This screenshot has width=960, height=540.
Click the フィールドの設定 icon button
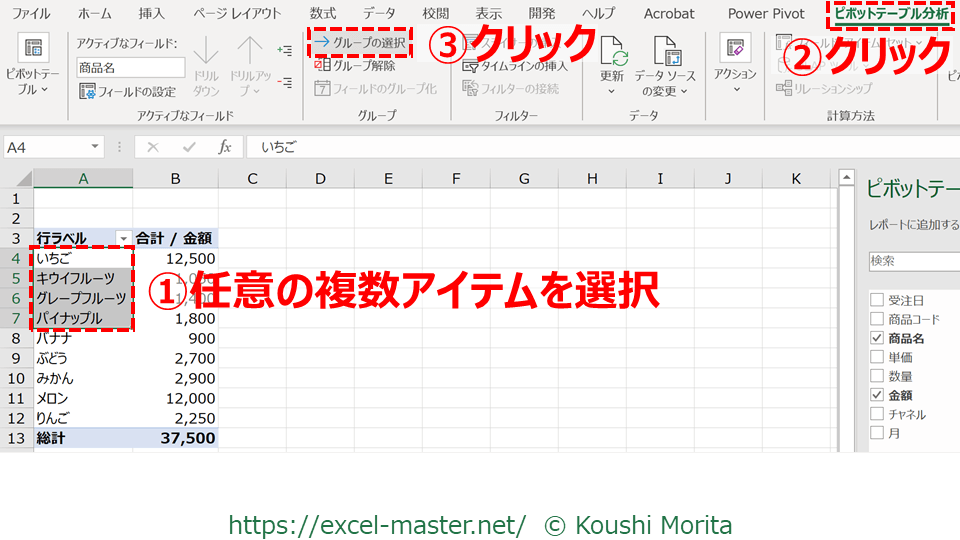(87, 92)
